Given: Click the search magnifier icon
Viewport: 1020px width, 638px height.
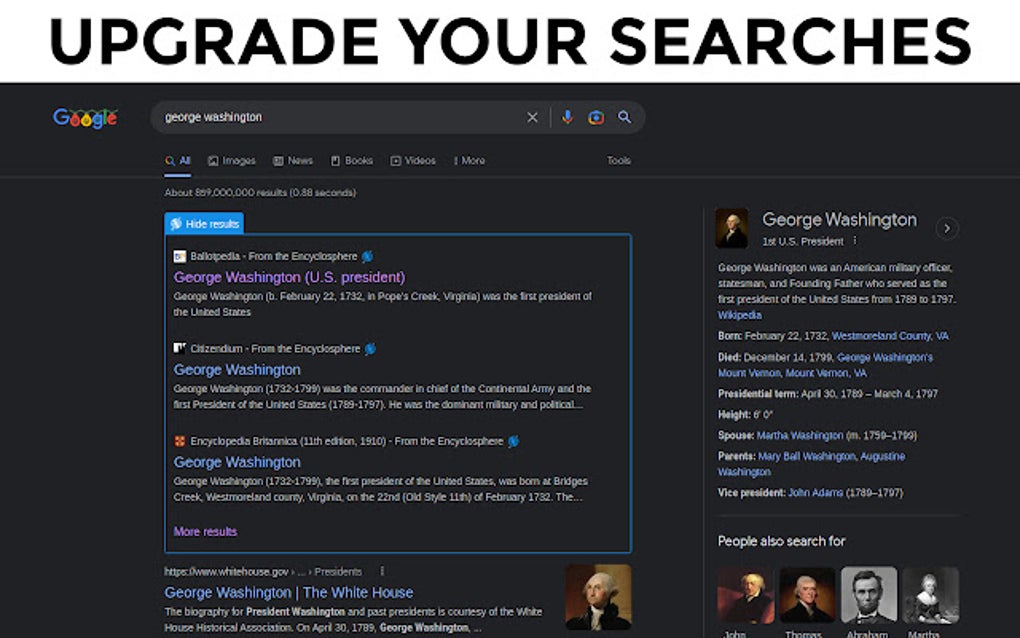Looking at the screenshot, I should tap(624, 117).
